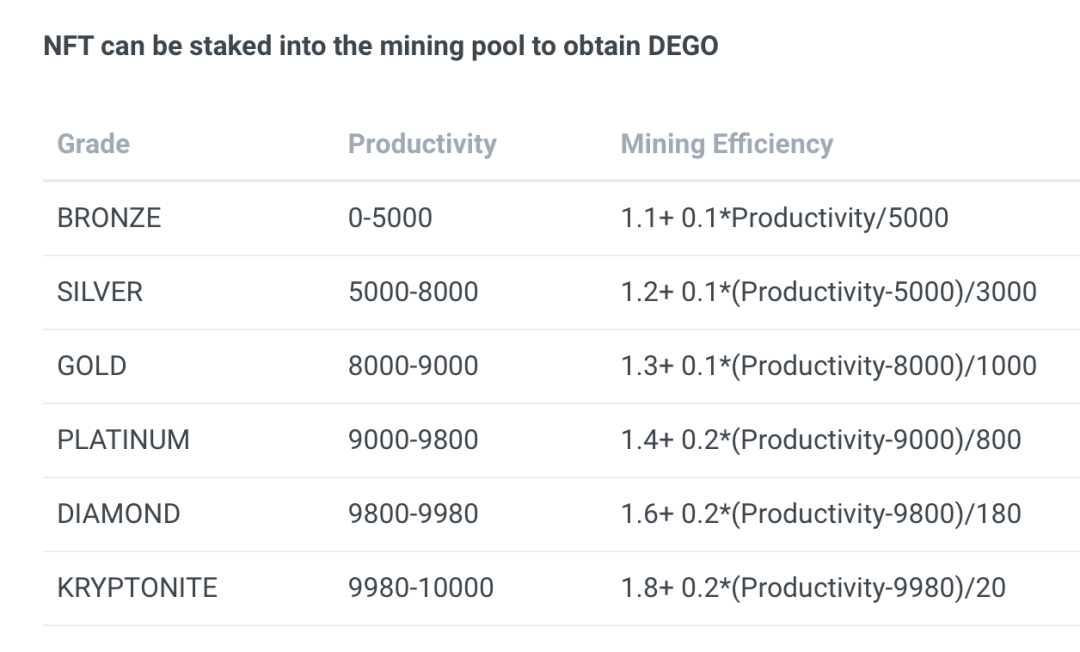Viewport: 1080px width, 652px height.
Task: Select the DIAMOND grade cell
Action: (x=119, y=514)
